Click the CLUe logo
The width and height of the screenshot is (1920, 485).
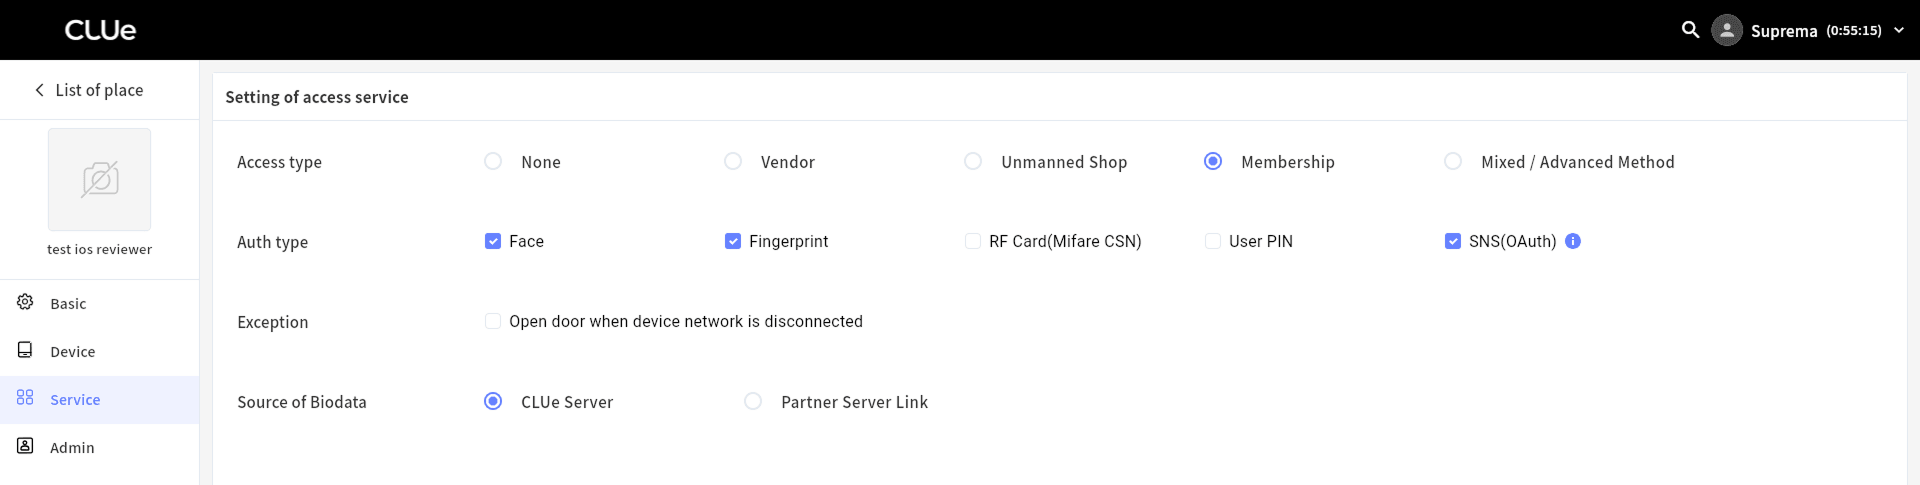pyautogui.click(x=100, y=30)
